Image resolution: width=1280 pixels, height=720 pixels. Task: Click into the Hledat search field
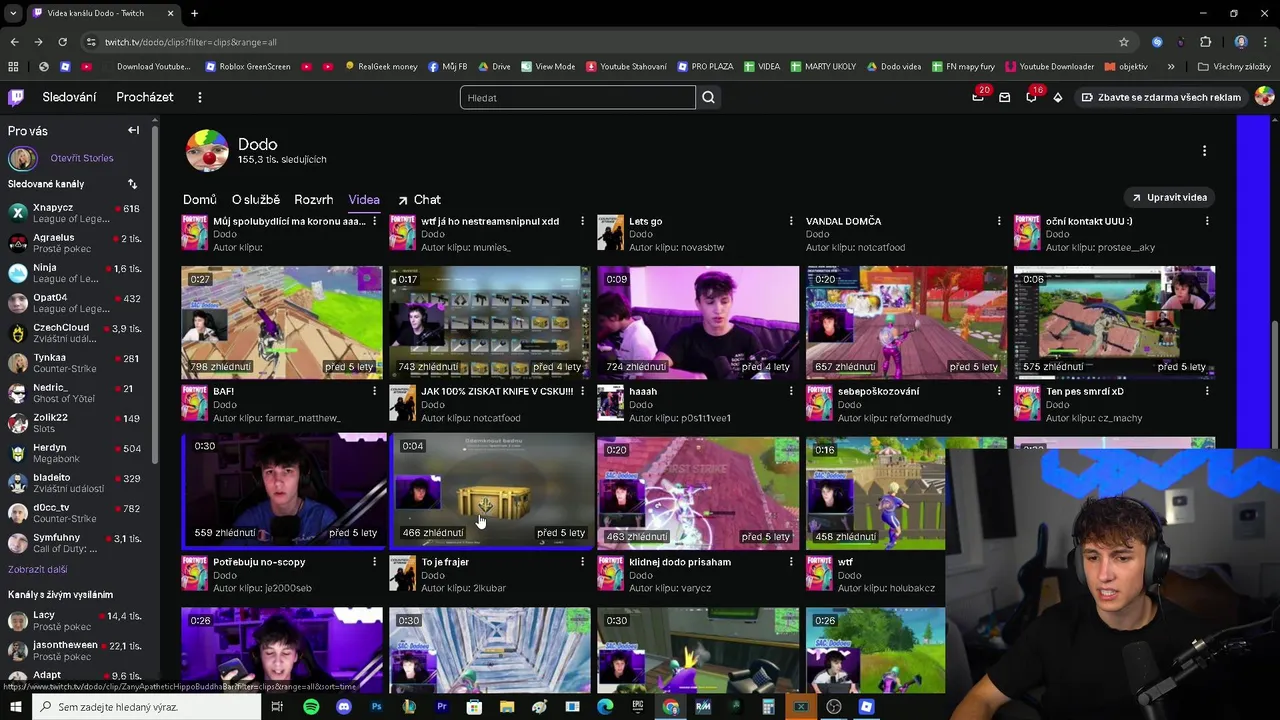click(578, 97)
